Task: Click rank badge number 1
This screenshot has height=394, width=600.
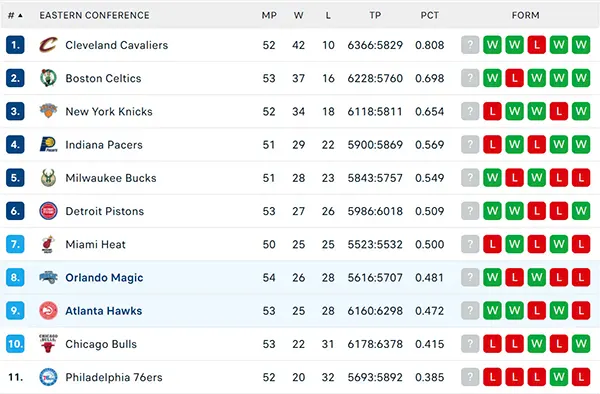Action: 15,45
